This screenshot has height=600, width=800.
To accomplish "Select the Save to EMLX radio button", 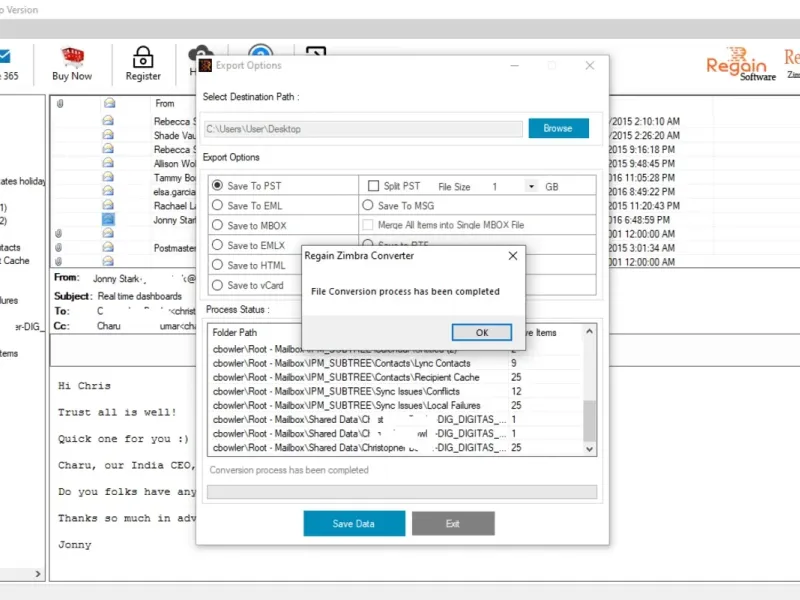I will [217, 245].
